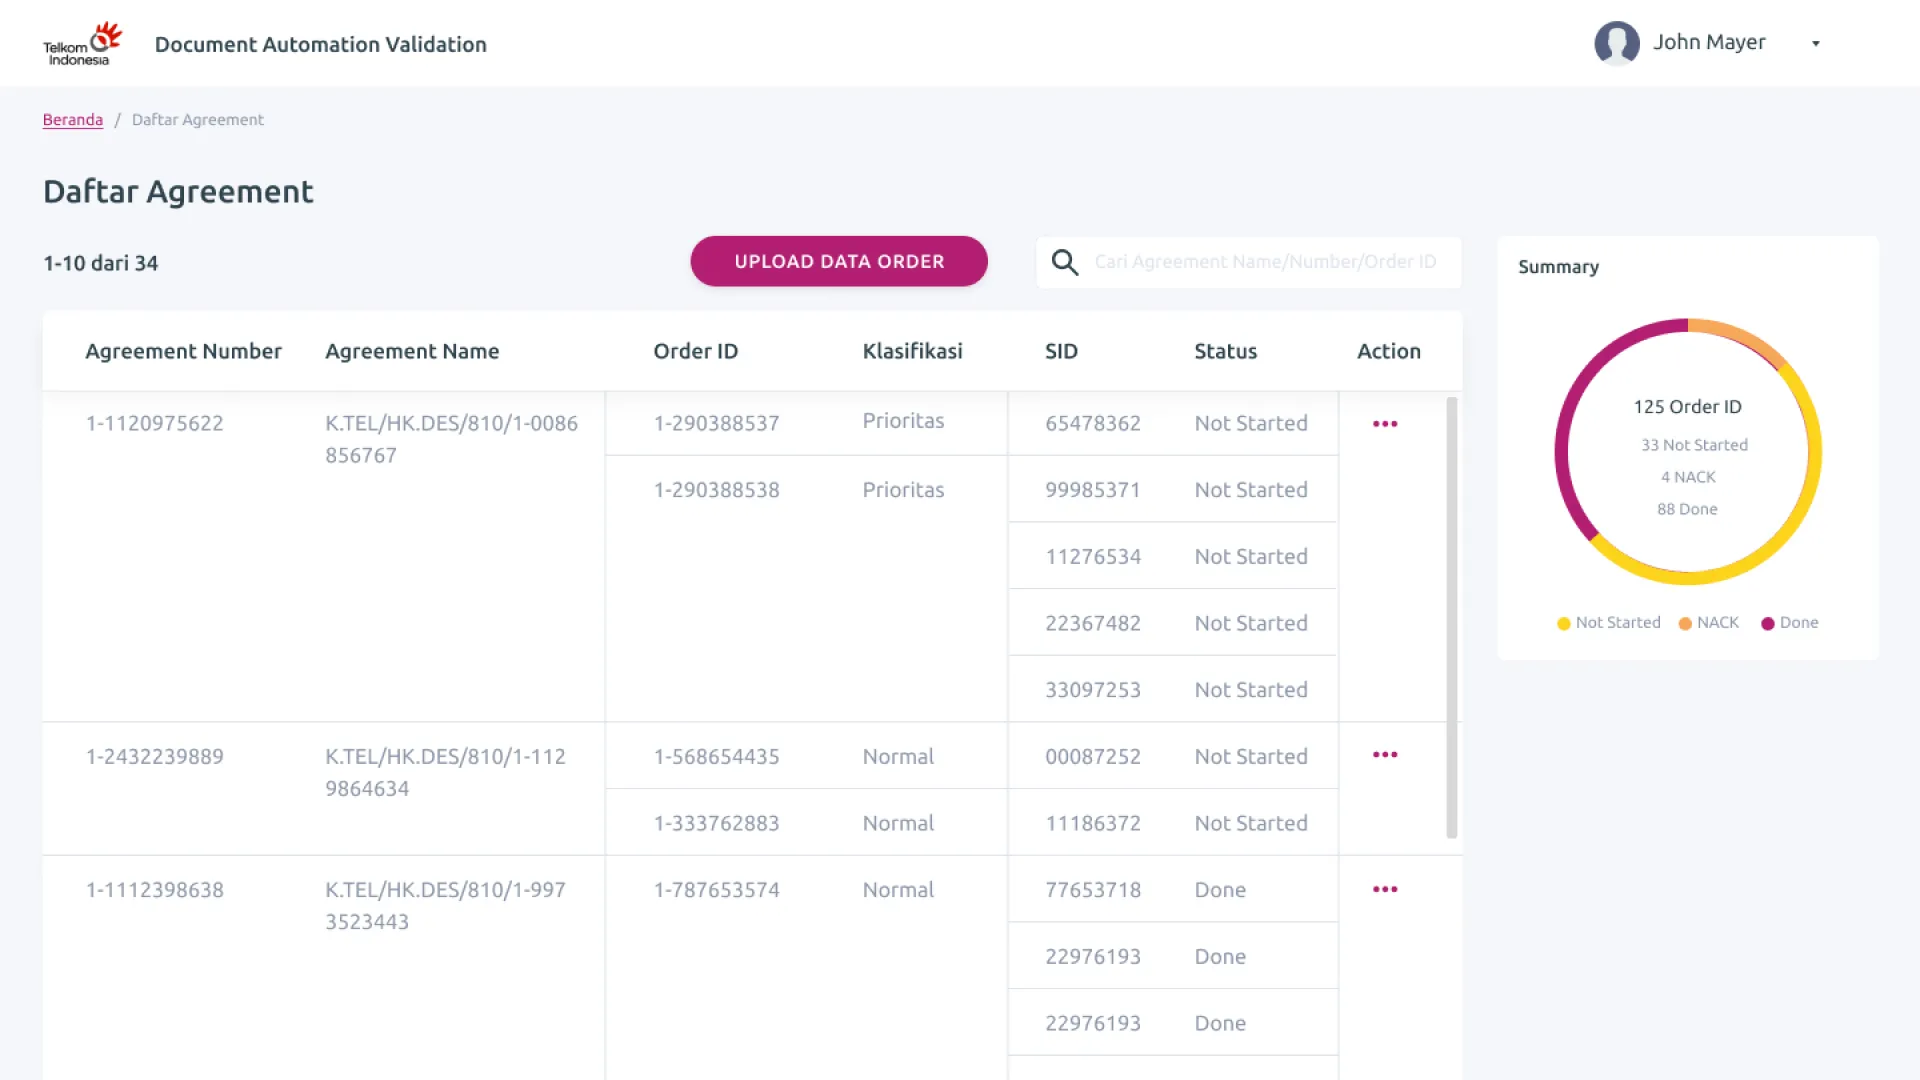
Task: Click Prioritas for order 1-290388538
Action: point(903,489)
